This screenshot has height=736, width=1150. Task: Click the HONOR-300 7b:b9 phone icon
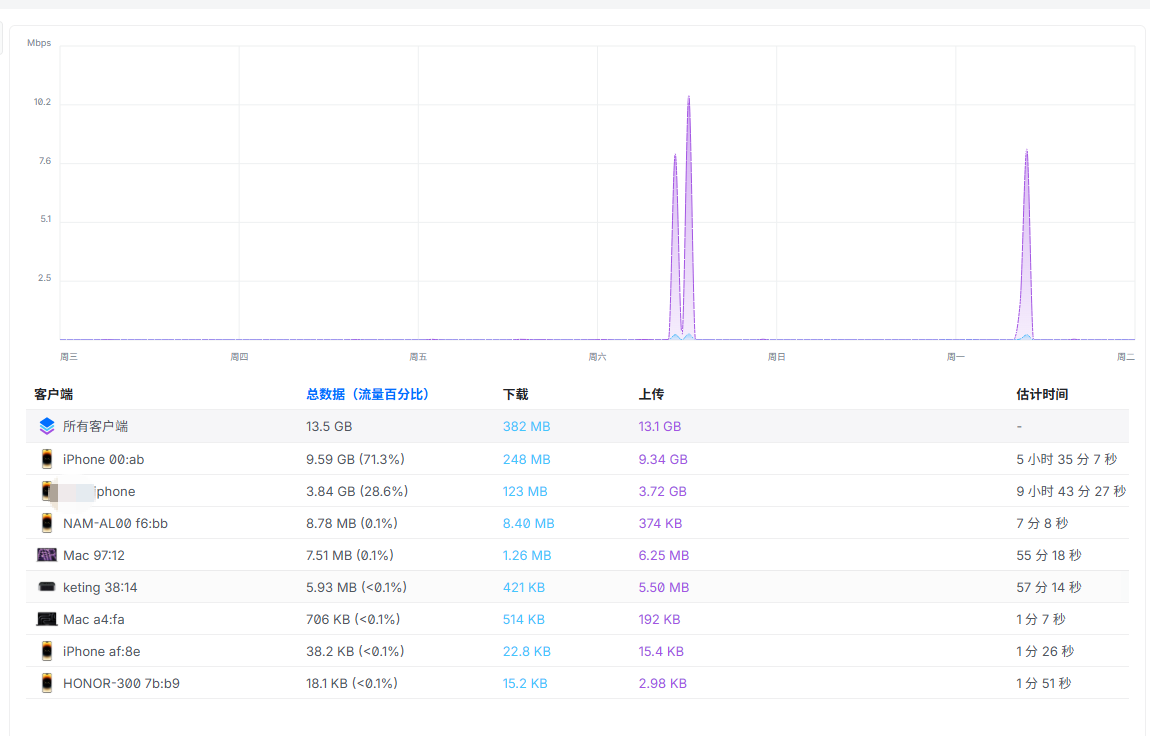(47, 683)
